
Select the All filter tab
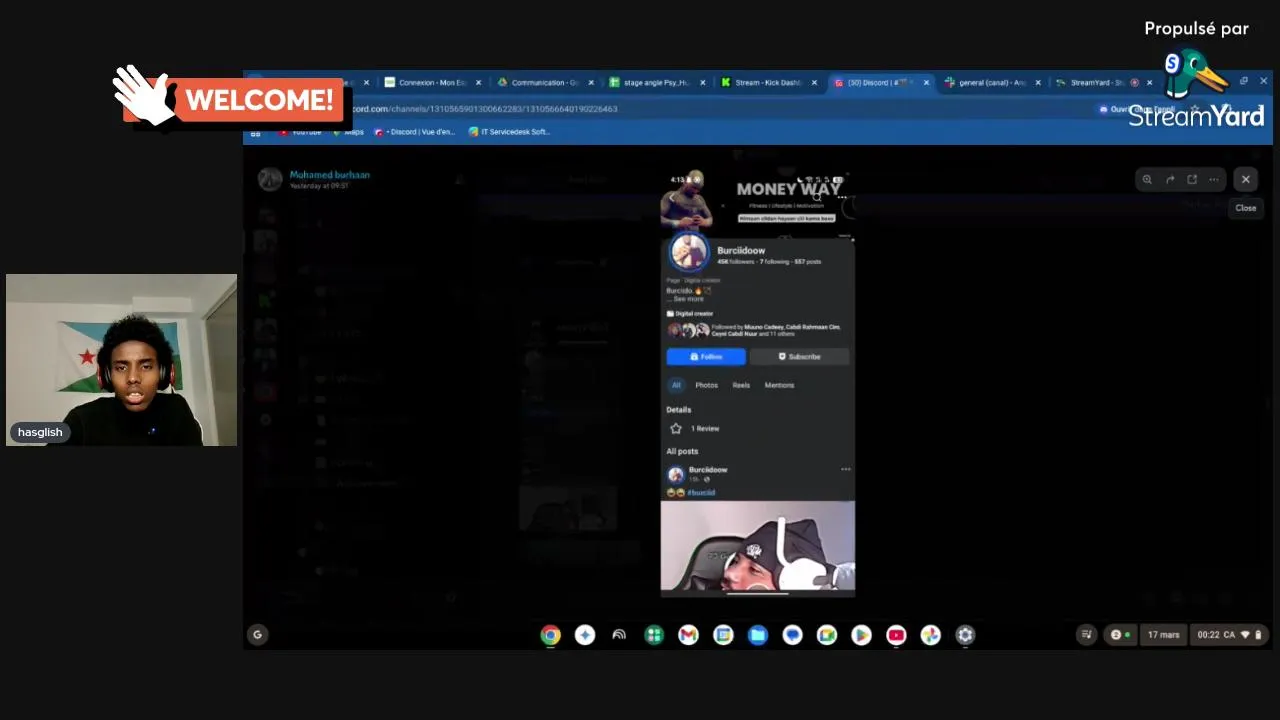pos(676,385)
